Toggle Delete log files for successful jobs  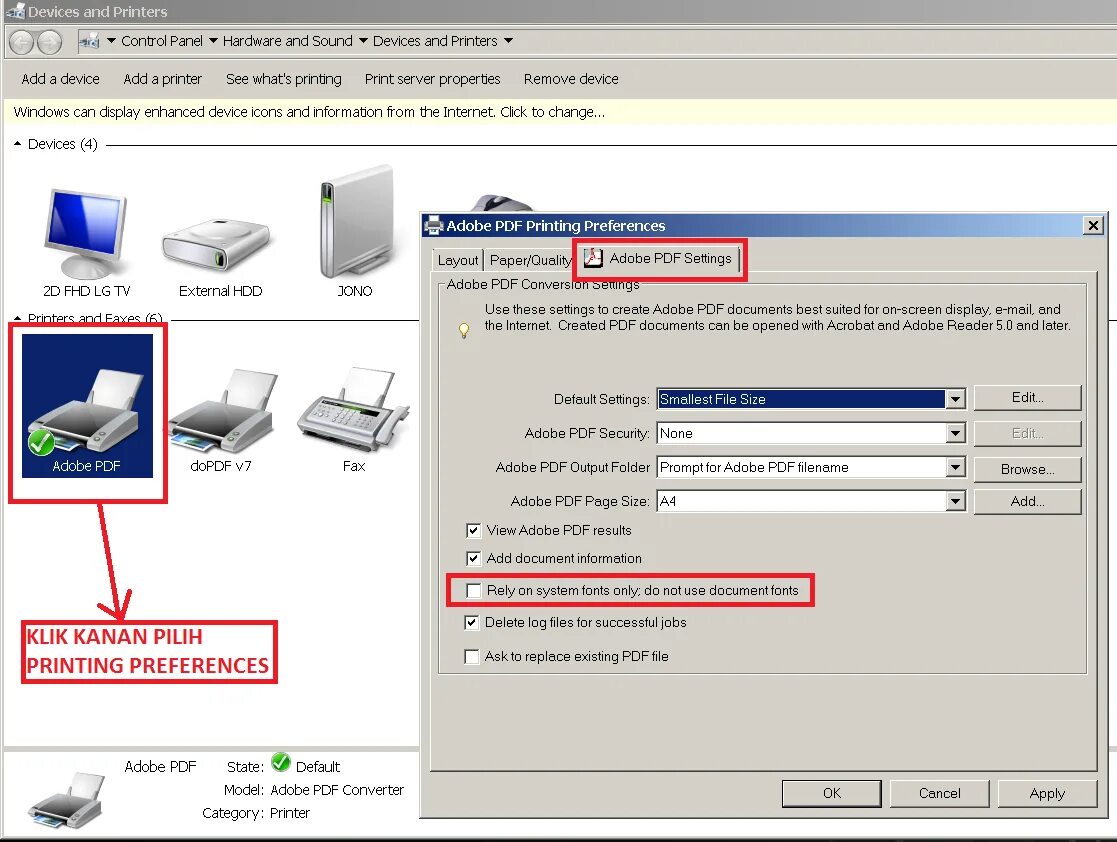pos(472,623)
